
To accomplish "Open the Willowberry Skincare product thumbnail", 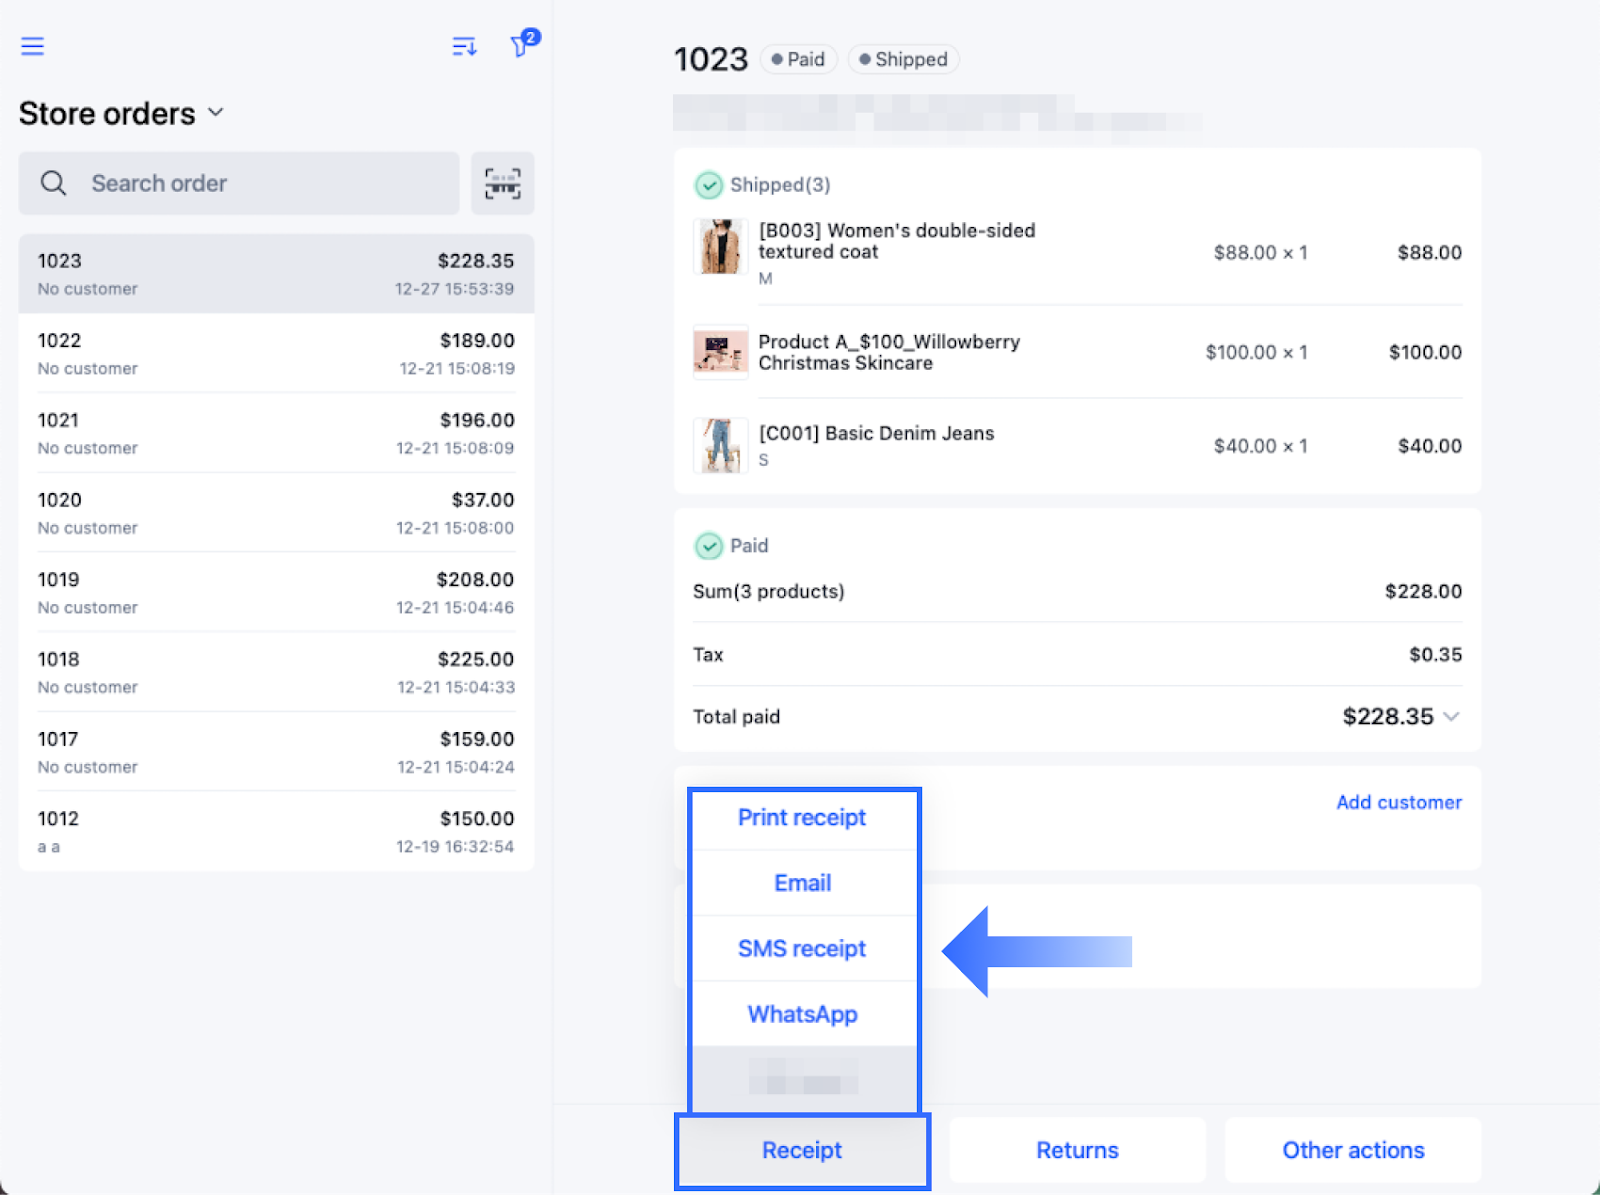I will tap(720, 352).
